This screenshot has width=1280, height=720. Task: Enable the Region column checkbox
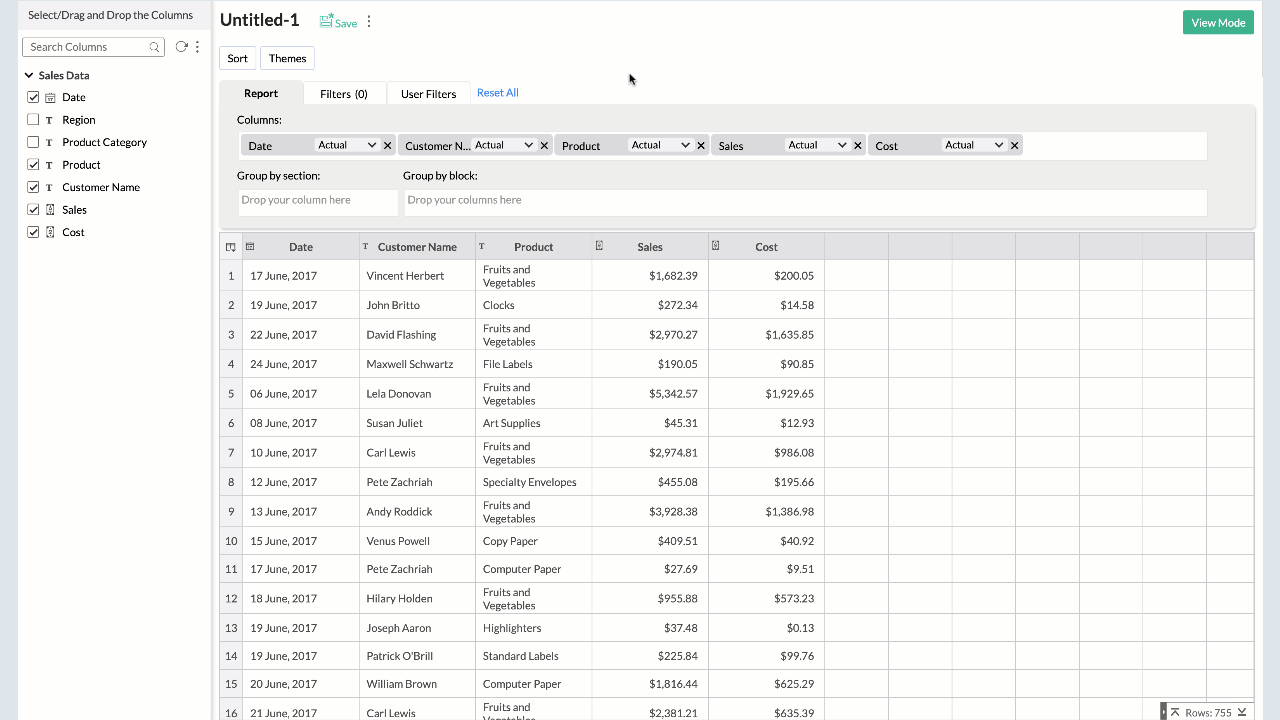(33, 119)
